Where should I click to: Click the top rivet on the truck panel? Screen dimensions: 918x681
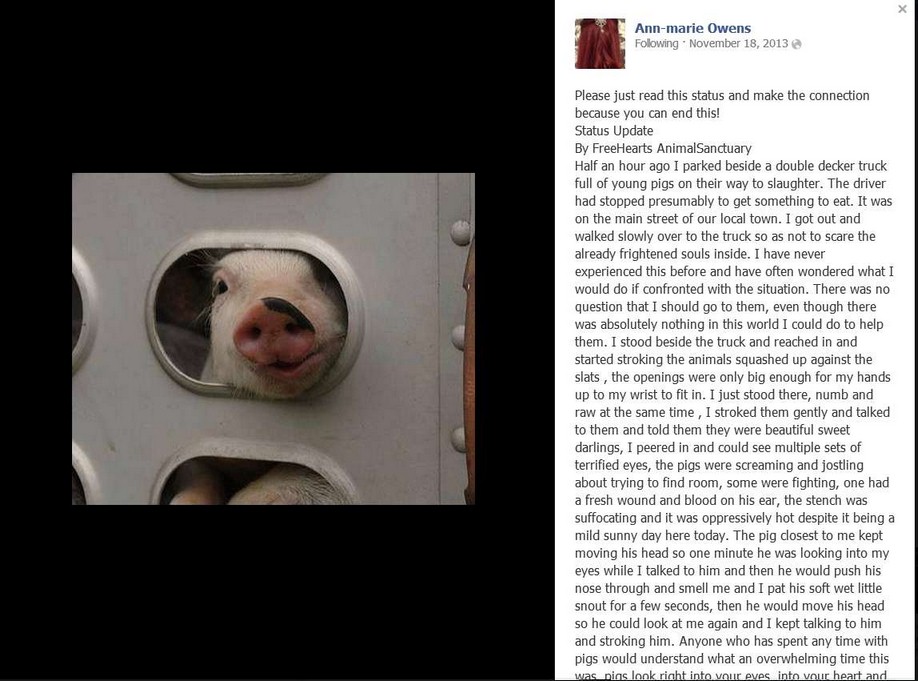click(x=460, y=232)
